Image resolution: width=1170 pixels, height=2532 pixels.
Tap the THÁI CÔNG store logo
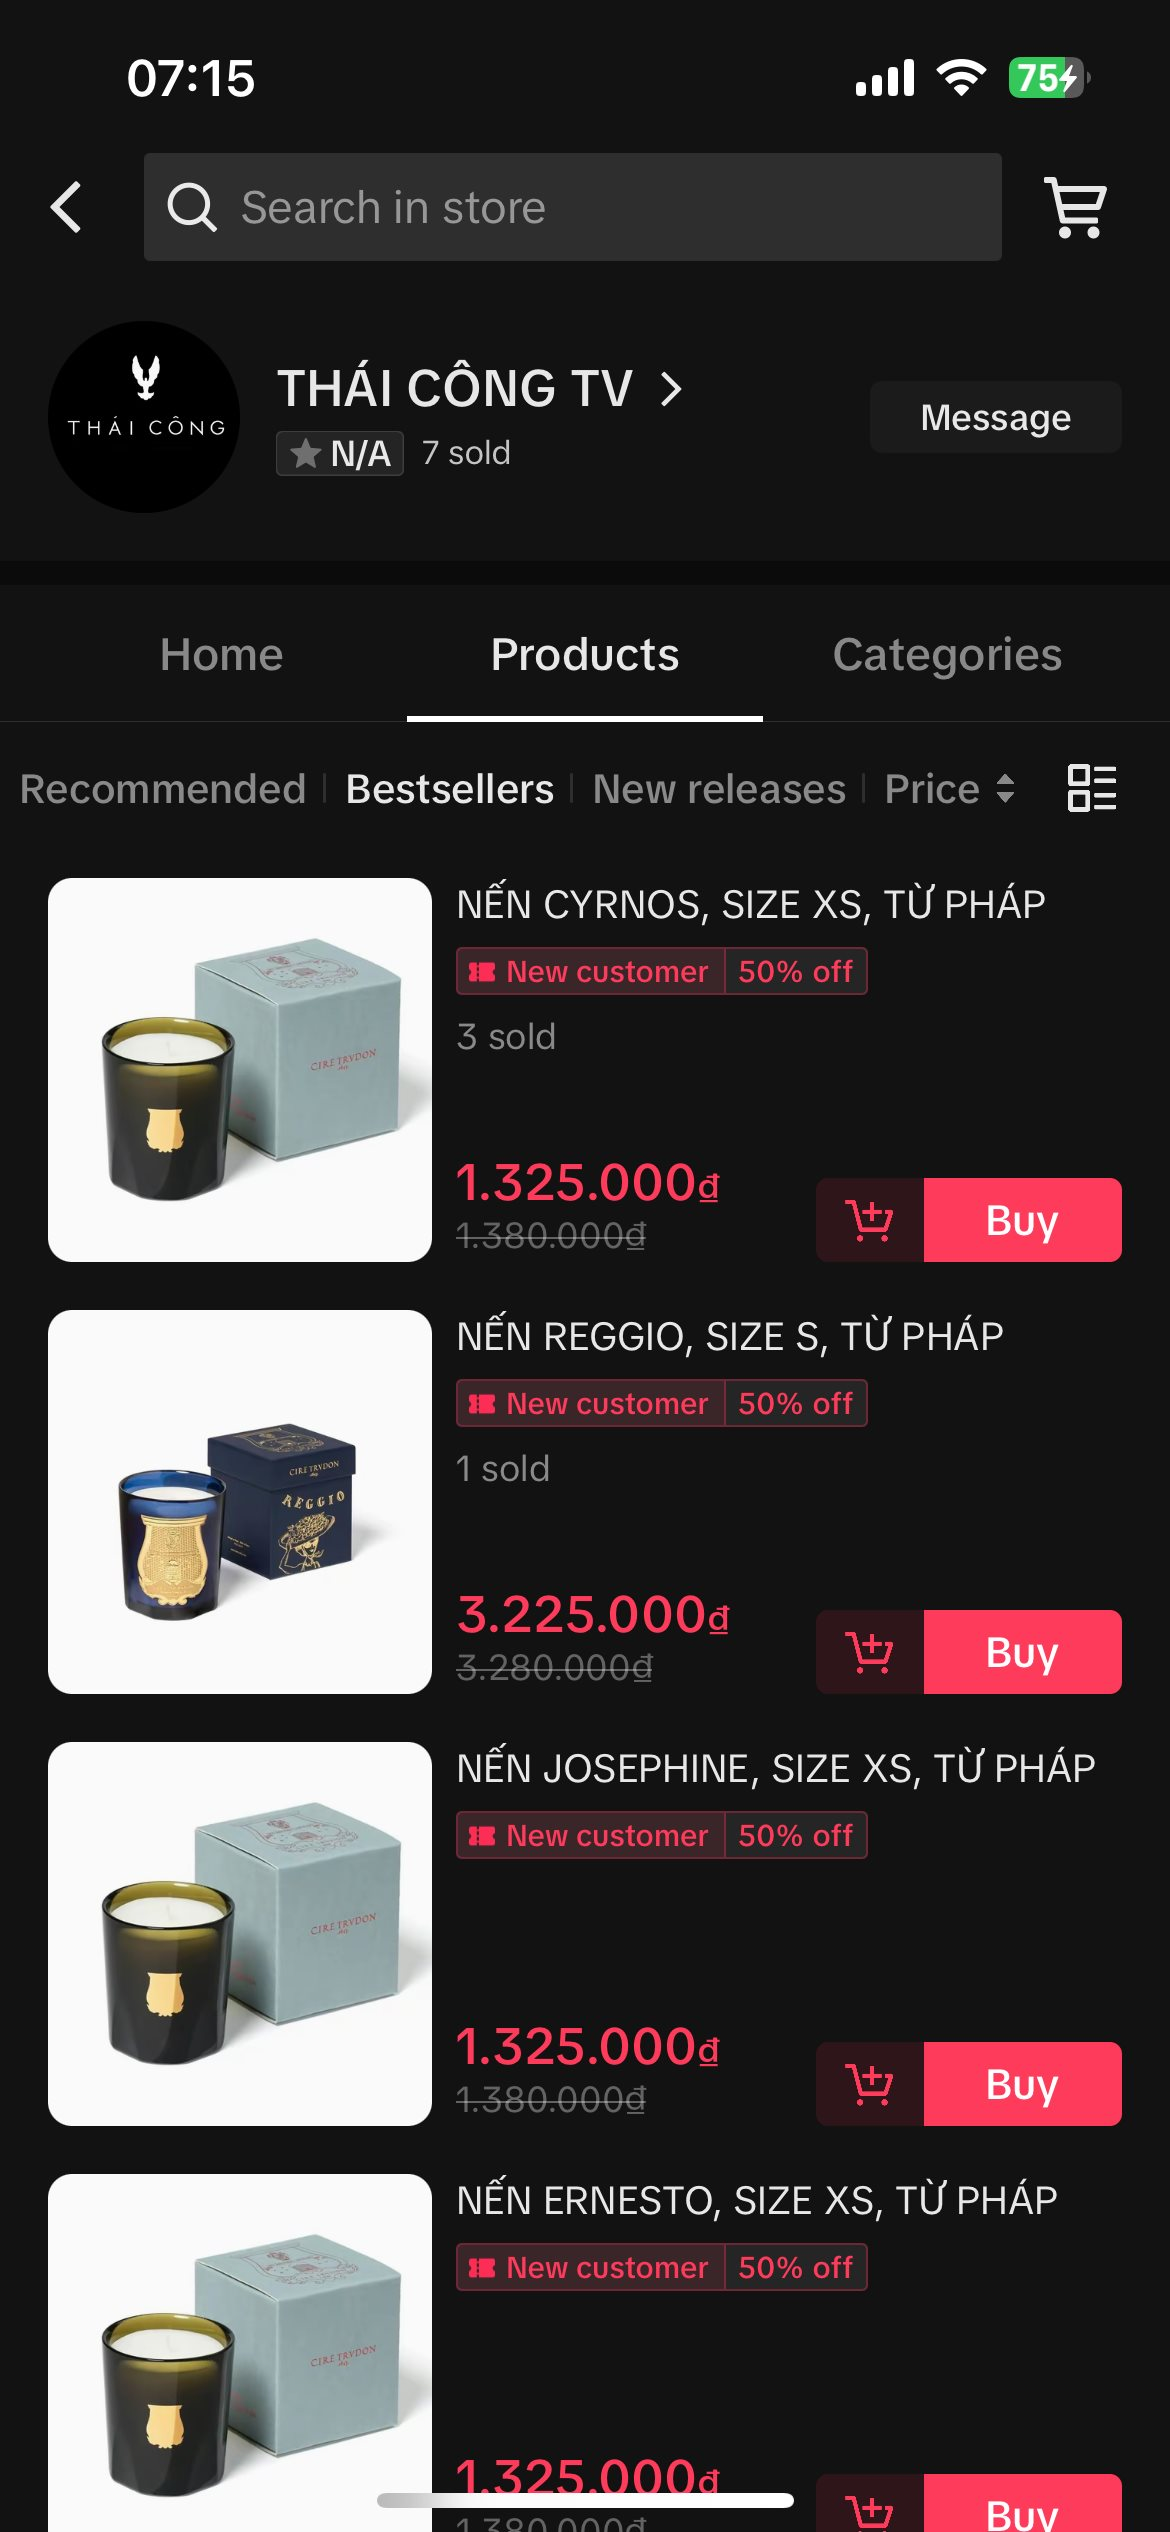[x=144, y=417]
